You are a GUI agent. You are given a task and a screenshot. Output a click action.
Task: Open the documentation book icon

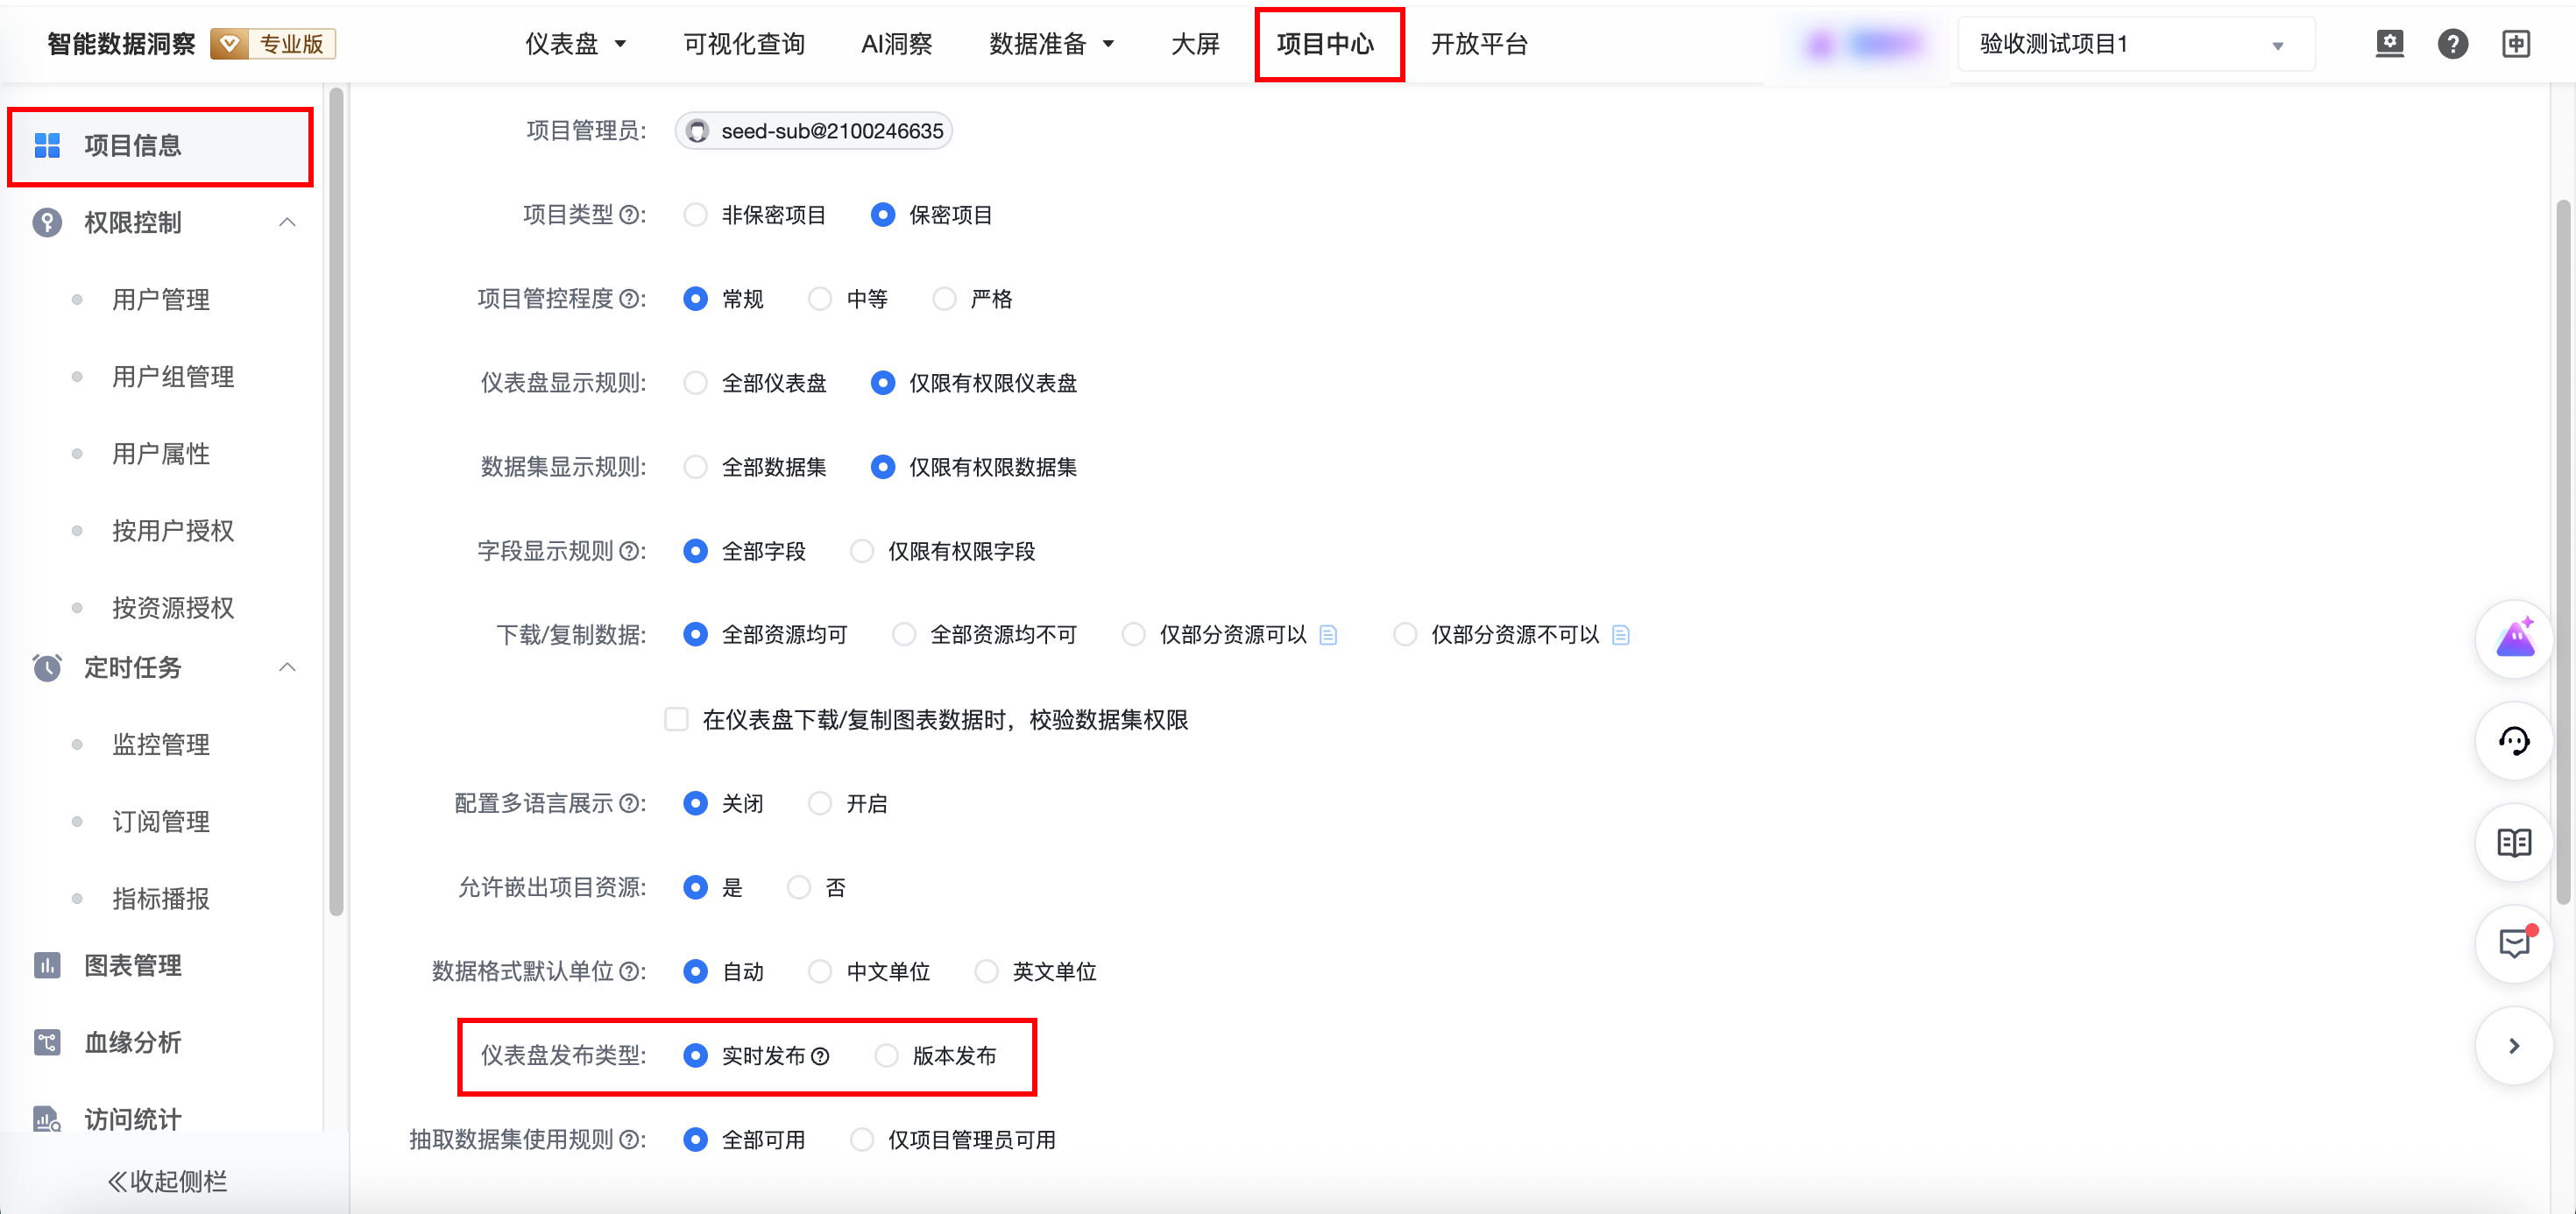point(2514,842)
